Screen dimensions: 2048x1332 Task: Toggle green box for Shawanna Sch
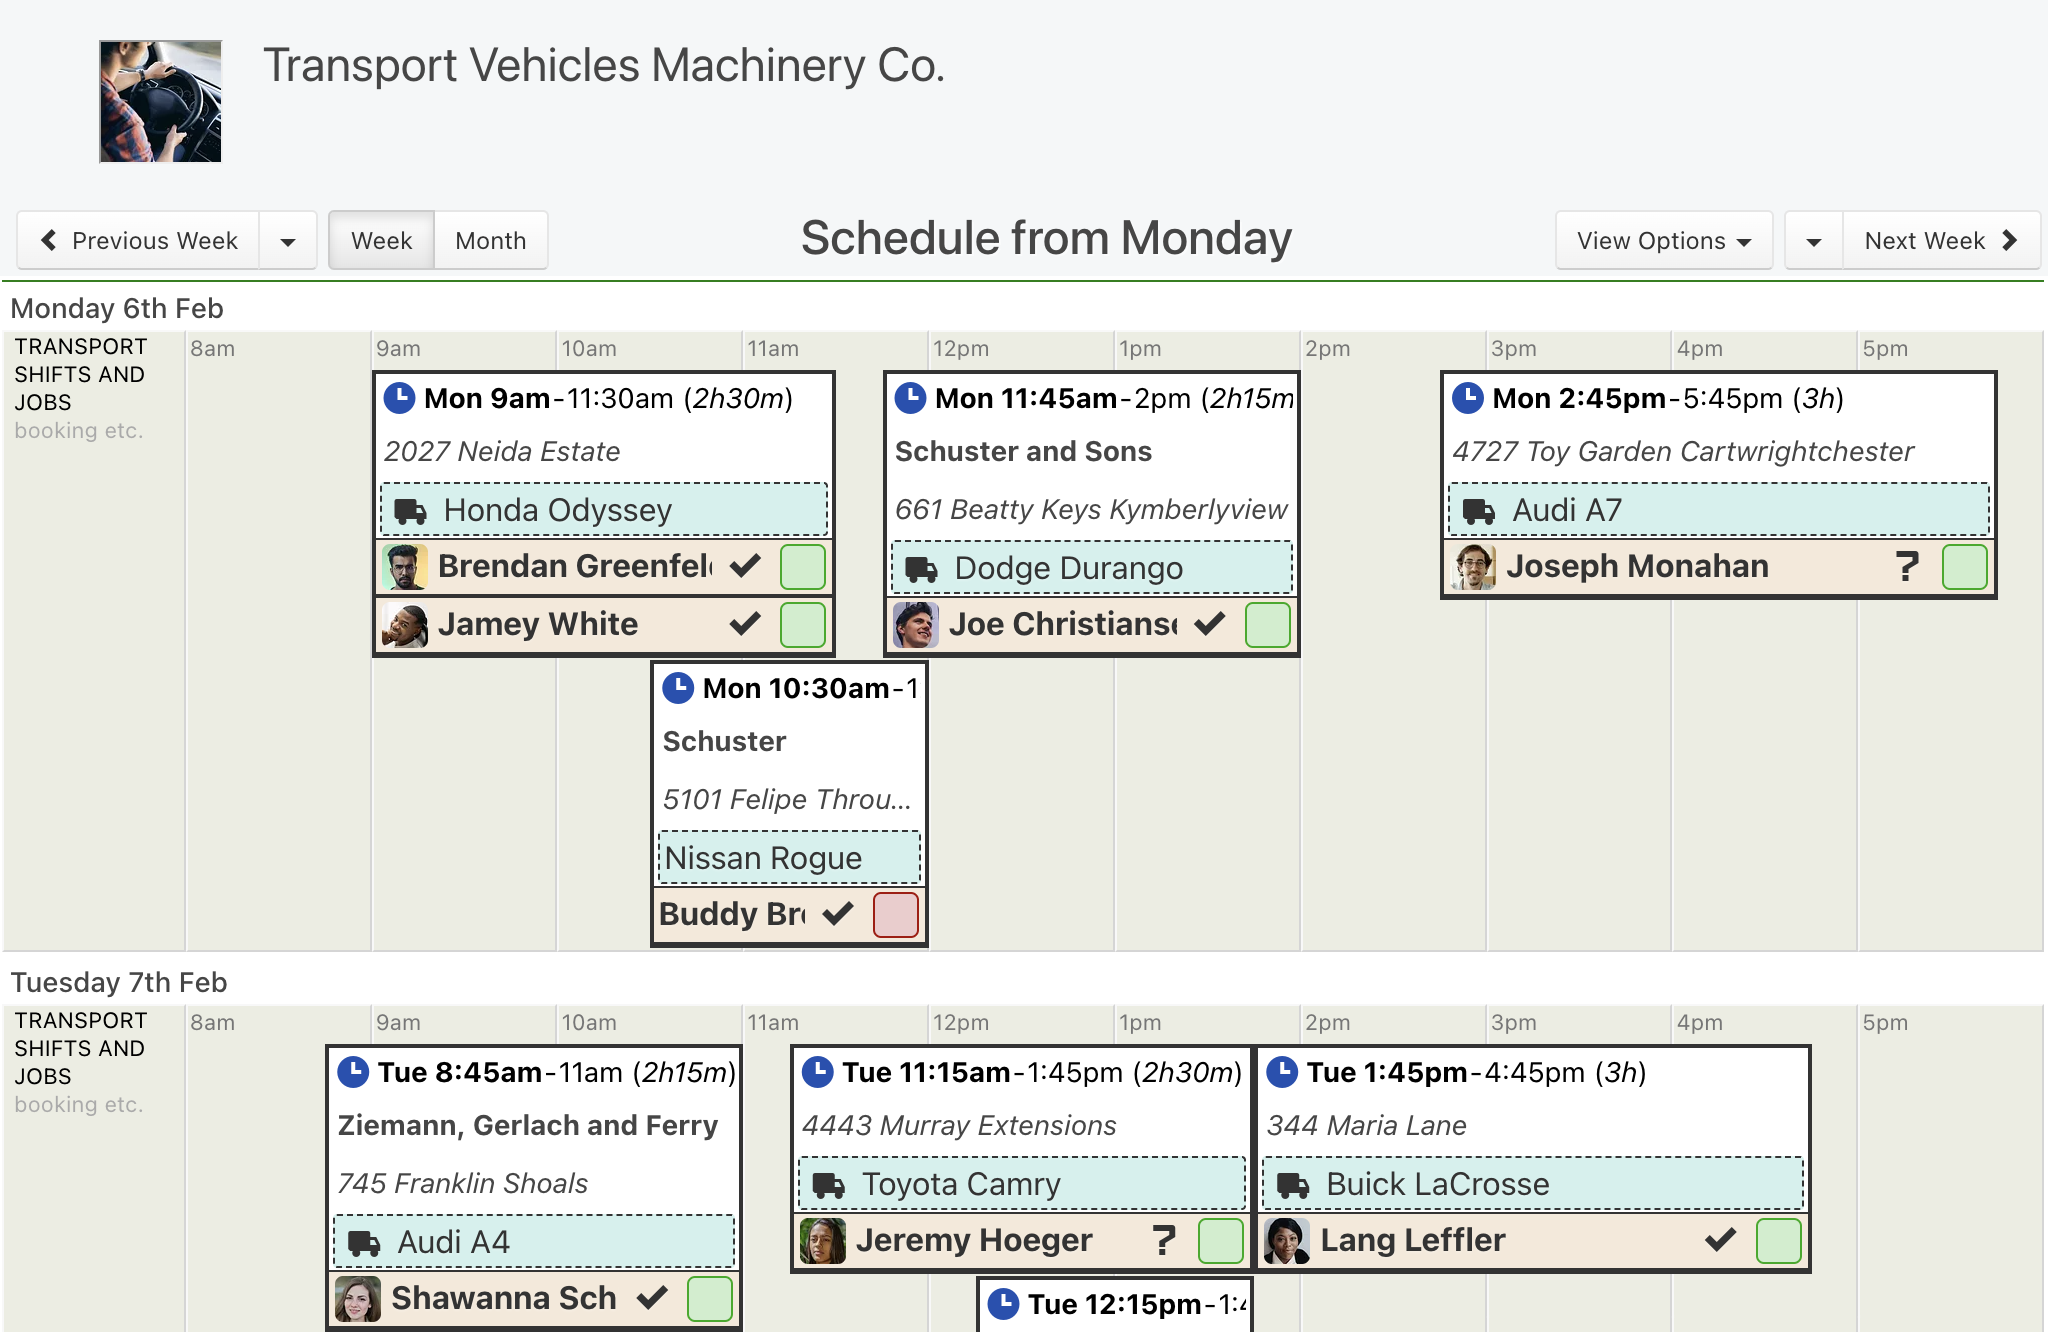[x=710, y=1299]
